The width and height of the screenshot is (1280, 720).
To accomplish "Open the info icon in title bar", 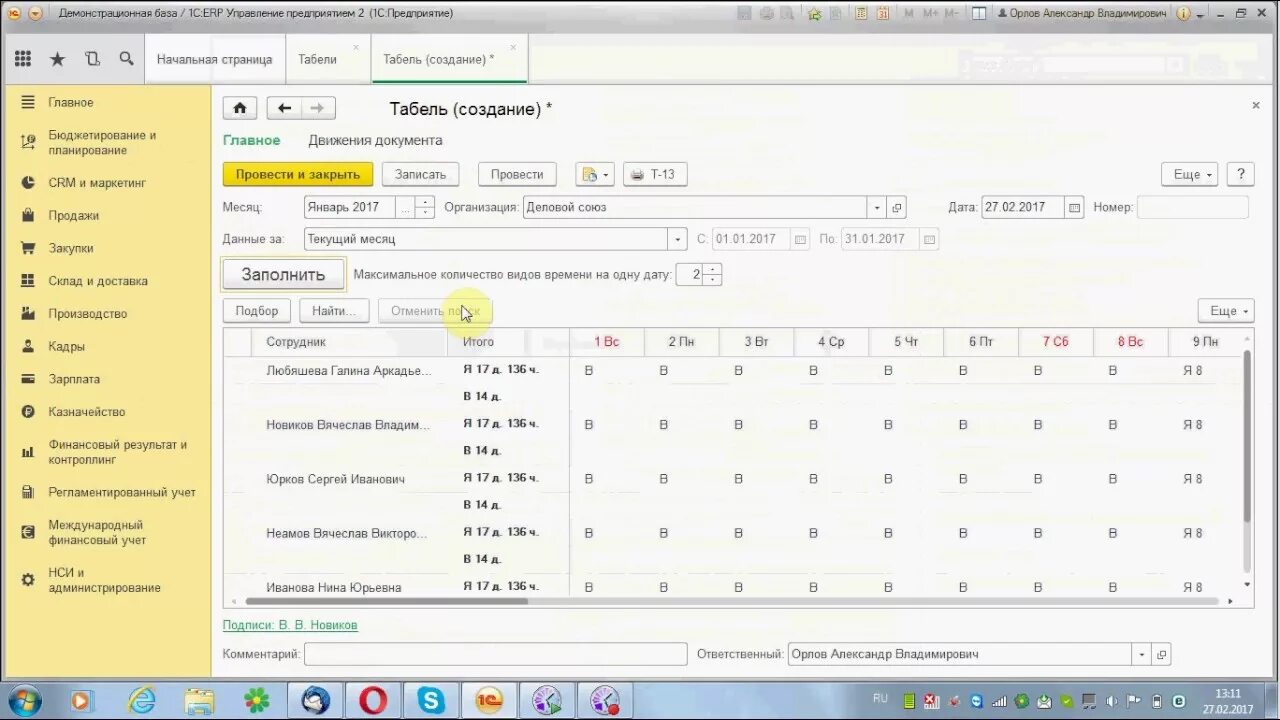I will click(1184, 13).
